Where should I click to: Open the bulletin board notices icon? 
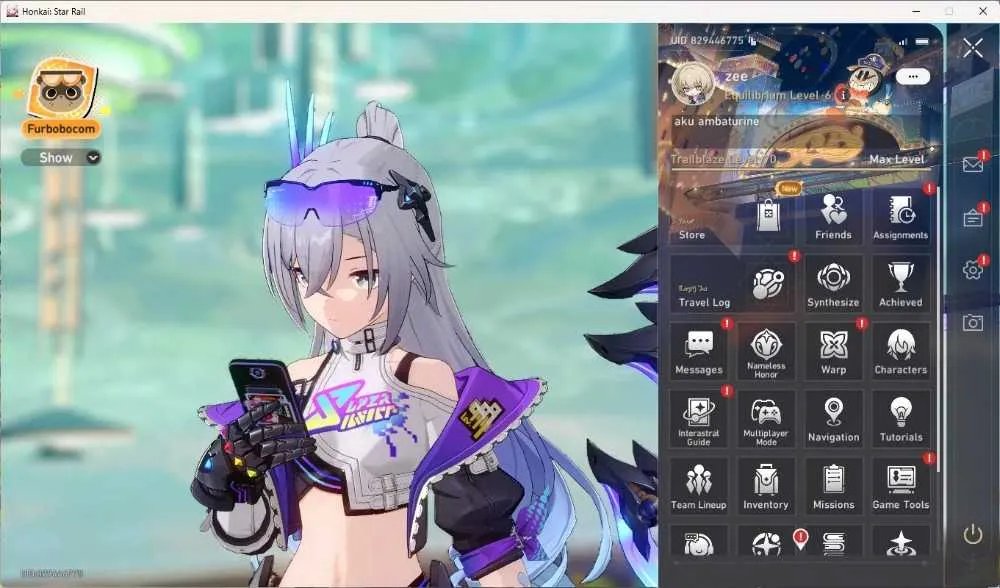click(973, 218)
